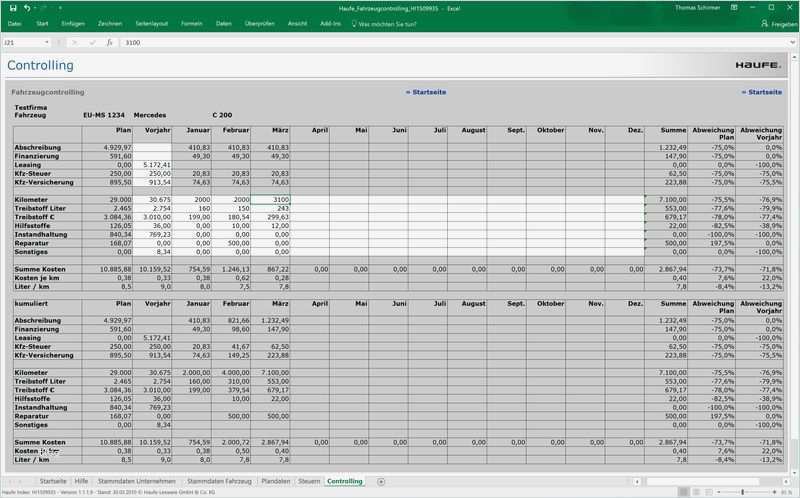Select the März Kilometer cell 3100
The image size is (800, 498).
[x=270, y=200]
